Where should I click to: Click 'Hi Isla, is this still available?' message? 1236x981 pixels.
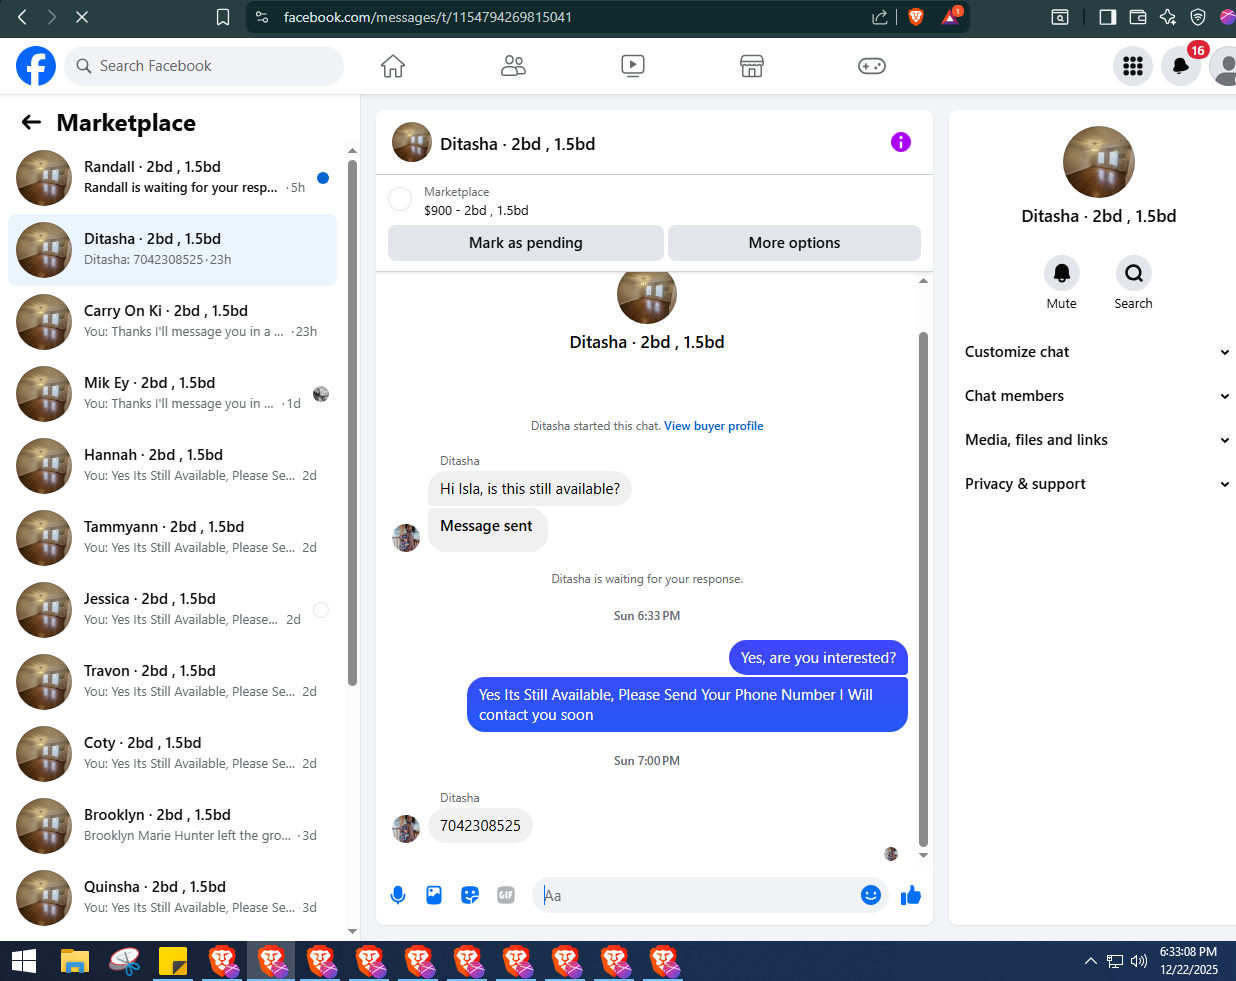[x=530, y=489]
